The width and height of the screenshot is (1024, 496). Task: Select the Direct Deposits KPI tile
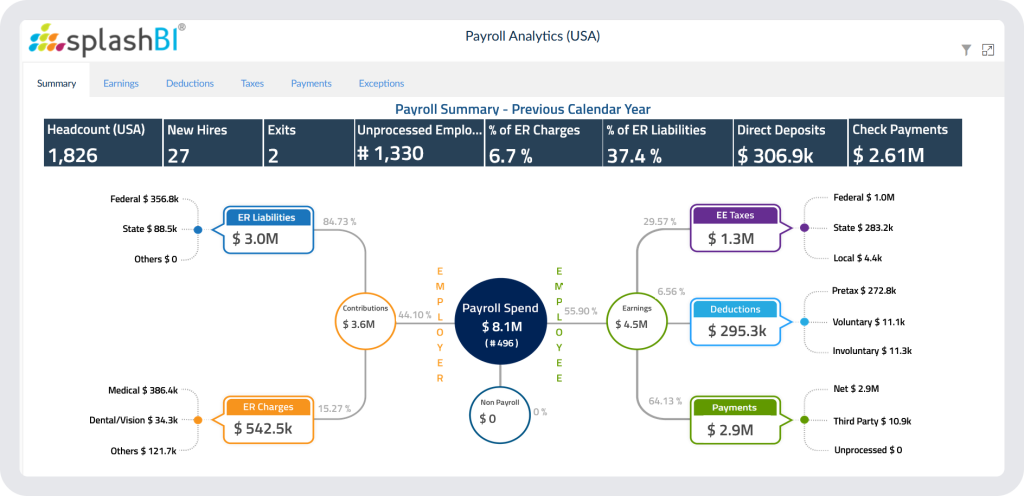tap(788, 142)
